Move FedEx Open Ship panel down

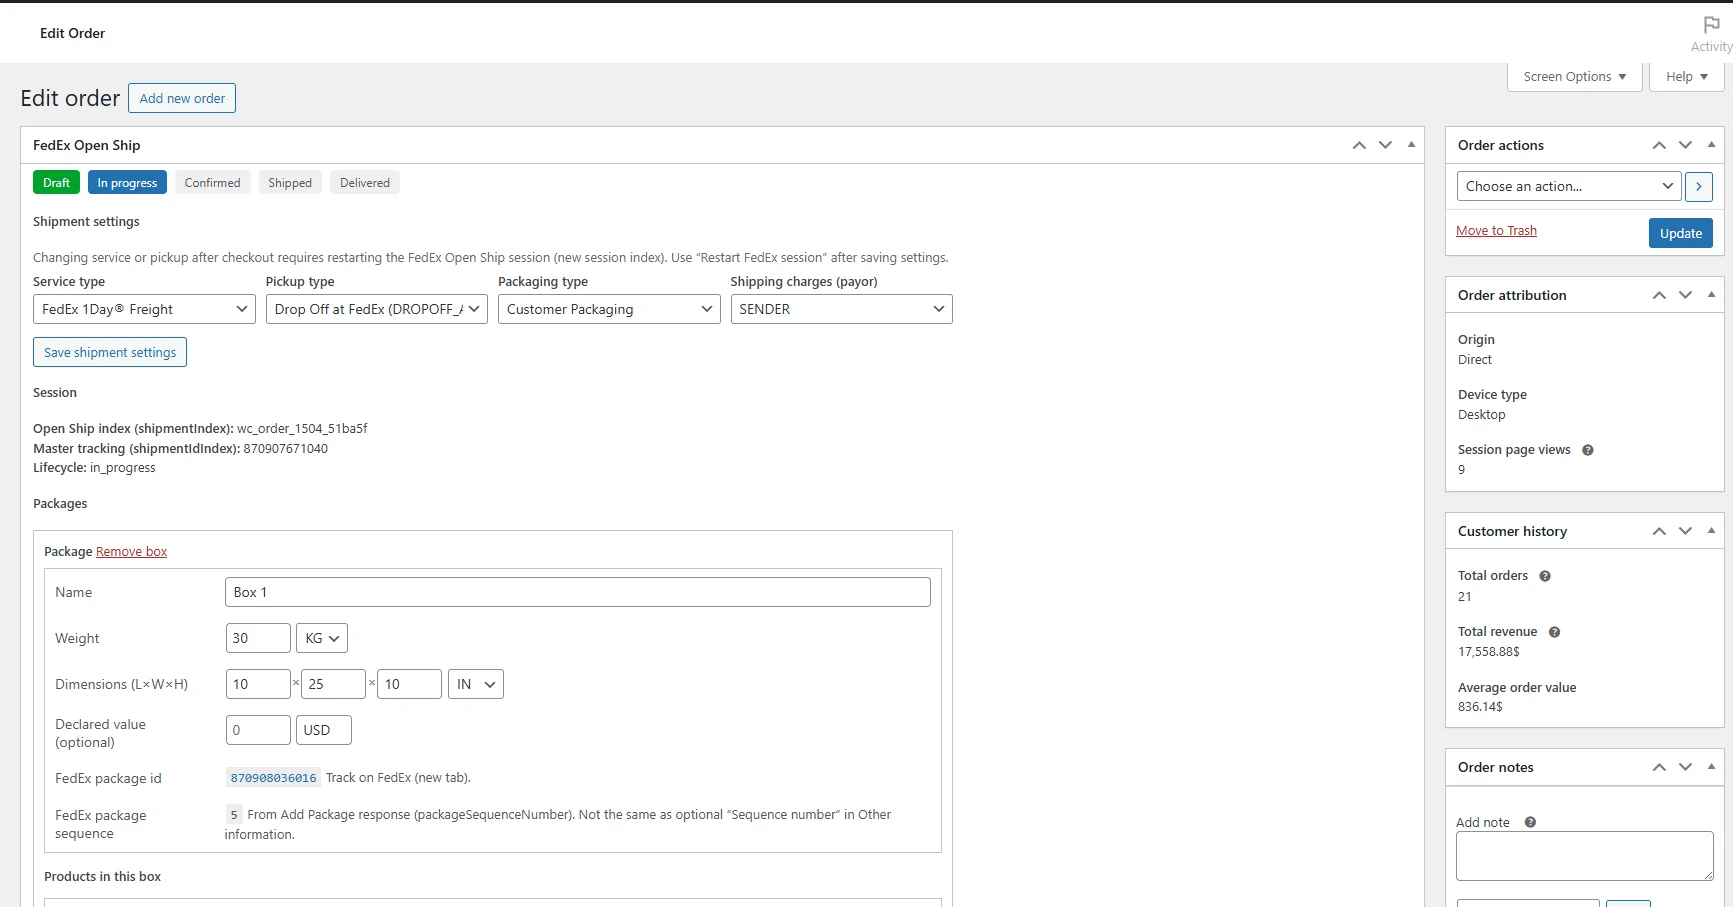1385,145
